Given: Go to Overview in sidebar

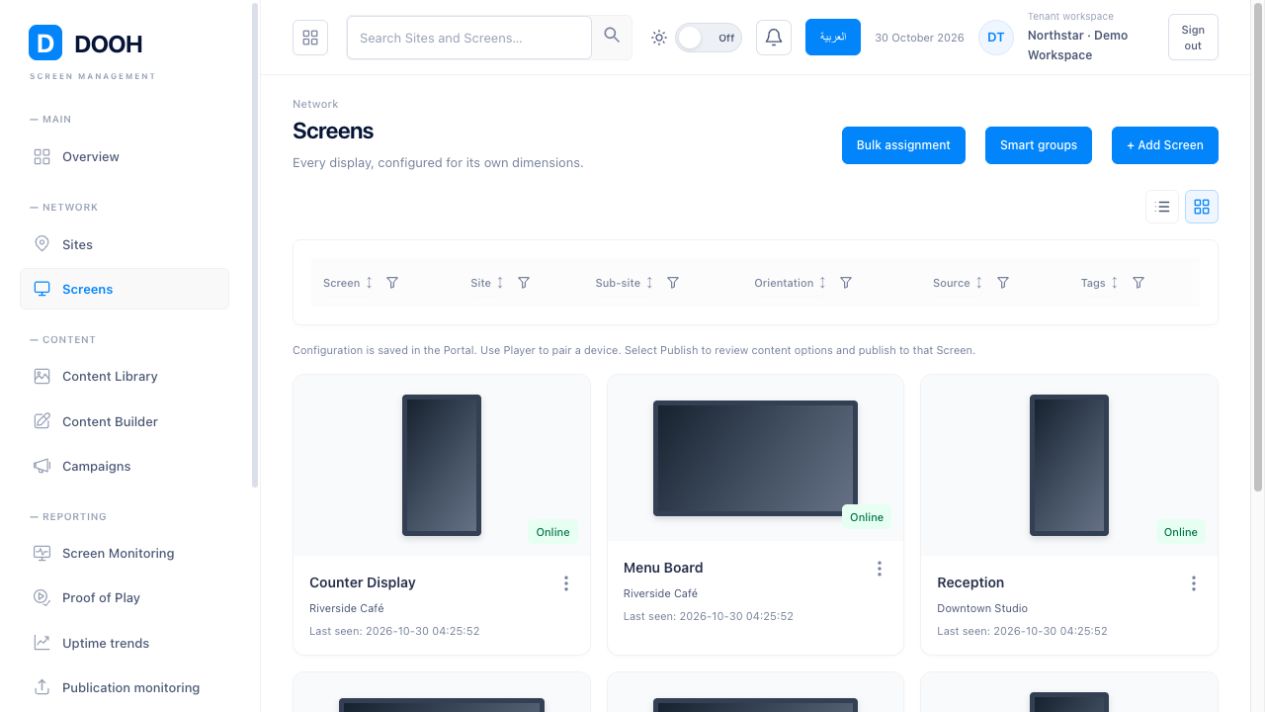Looking at the screenshot, I should (124, 157).
